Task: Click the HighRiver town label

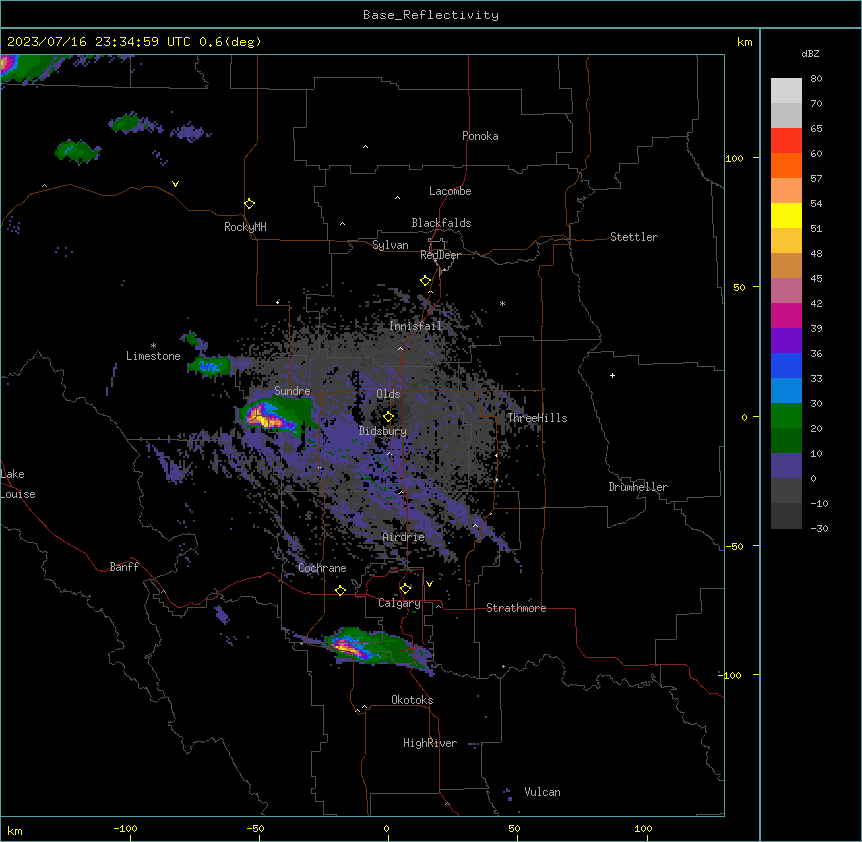Action: 429,743
